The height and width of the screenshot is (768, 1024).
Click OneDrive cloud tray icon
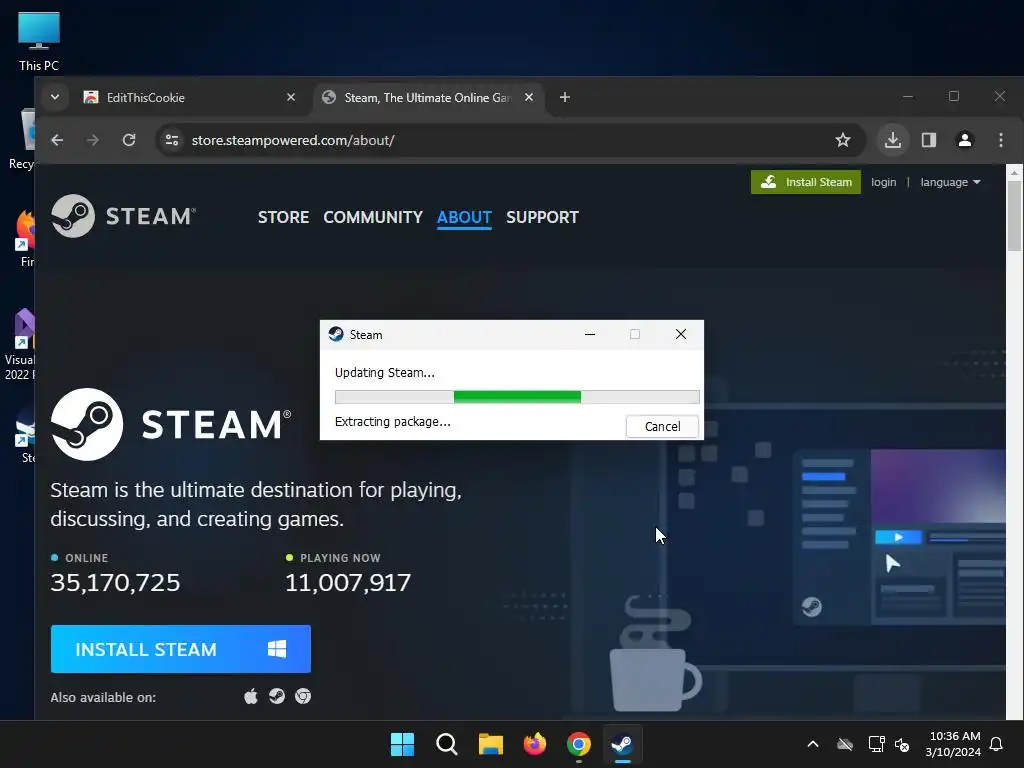tap(845, 744)
